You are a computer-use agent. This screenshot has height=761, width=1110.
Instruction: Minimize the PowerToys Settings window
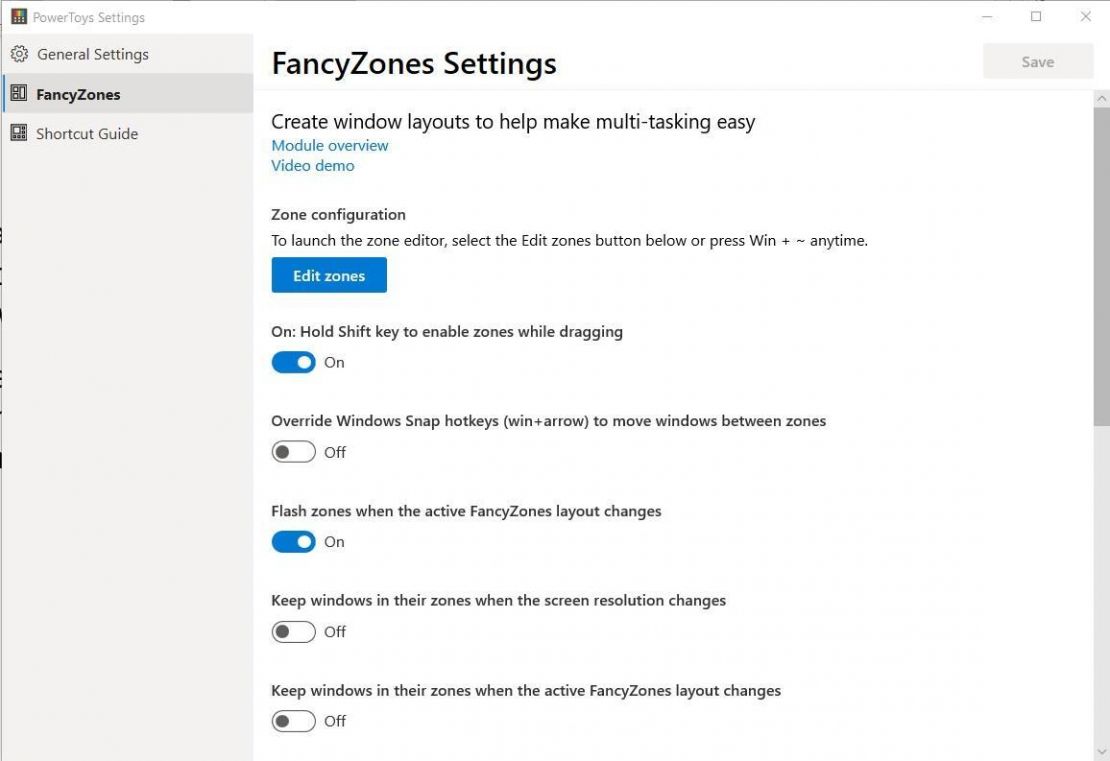click(985, 16)
